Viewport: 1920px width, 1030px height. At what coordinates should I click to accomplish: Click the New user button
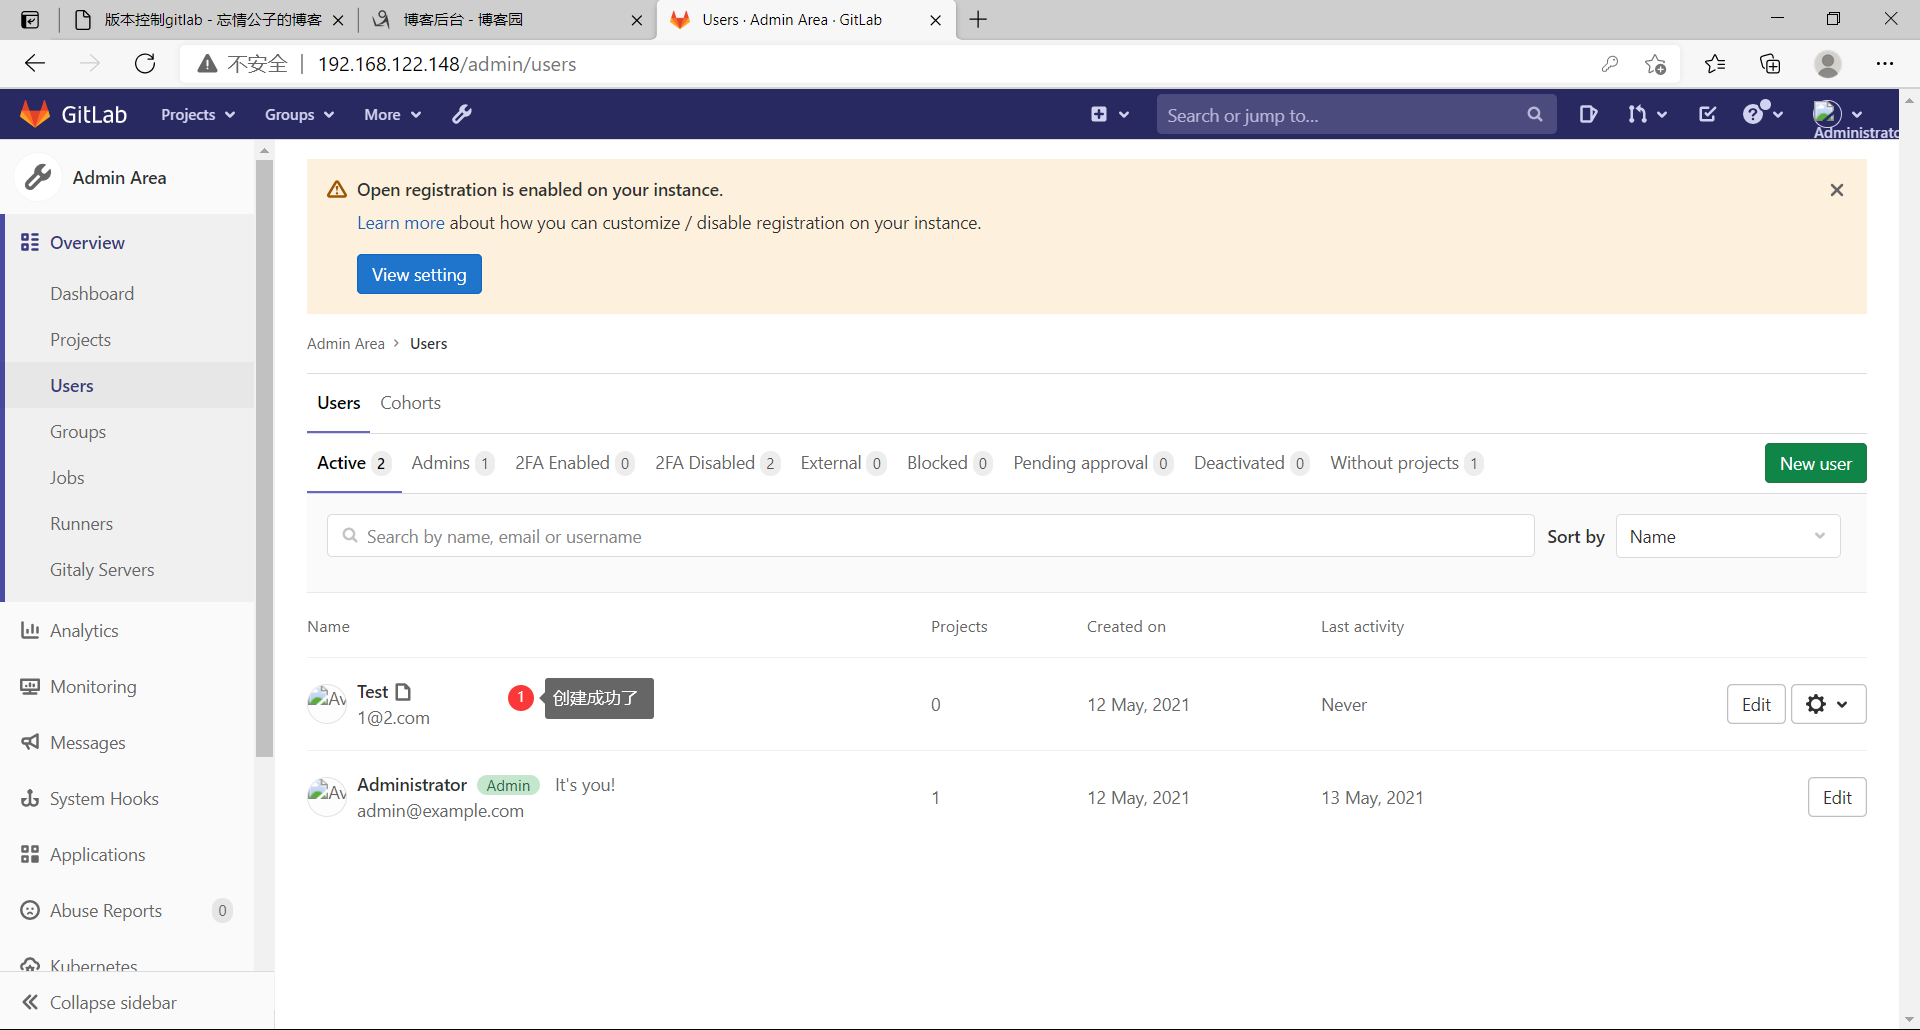pyautogui.click(x=1815, y=463)
